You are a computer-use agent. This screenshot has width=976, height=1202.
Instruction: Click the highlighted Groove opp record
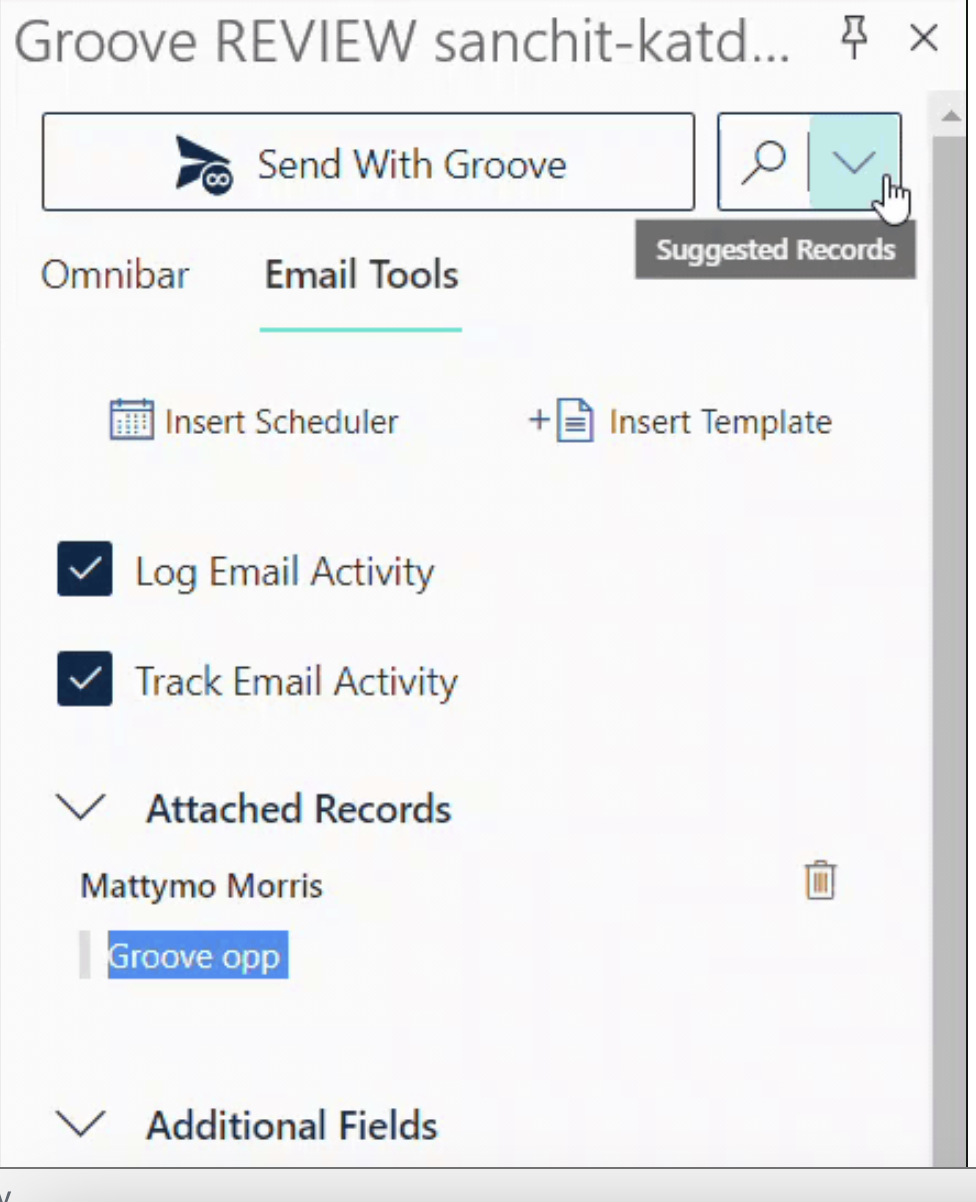tap(197, 956)
